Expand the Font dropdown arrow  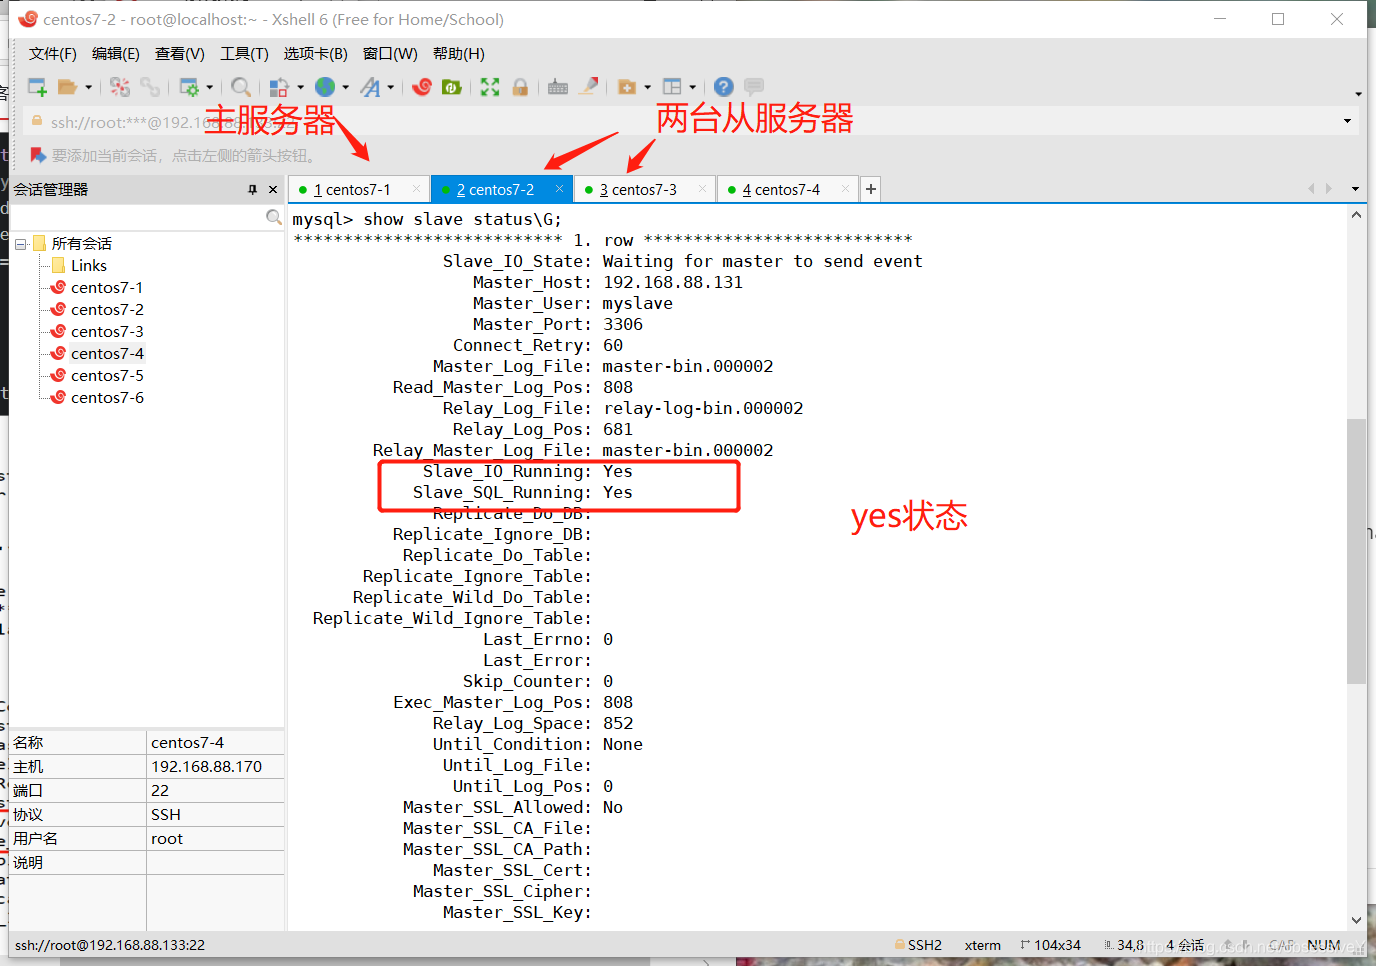pos(390,87)
